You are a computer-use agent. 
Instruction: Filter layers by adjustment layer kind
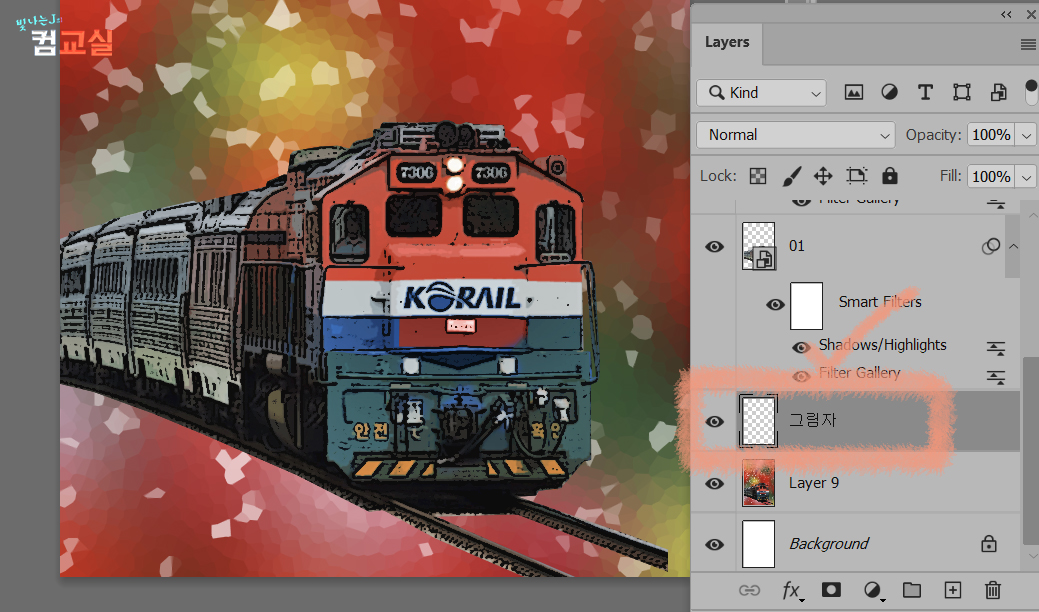[x=889, y=93]
